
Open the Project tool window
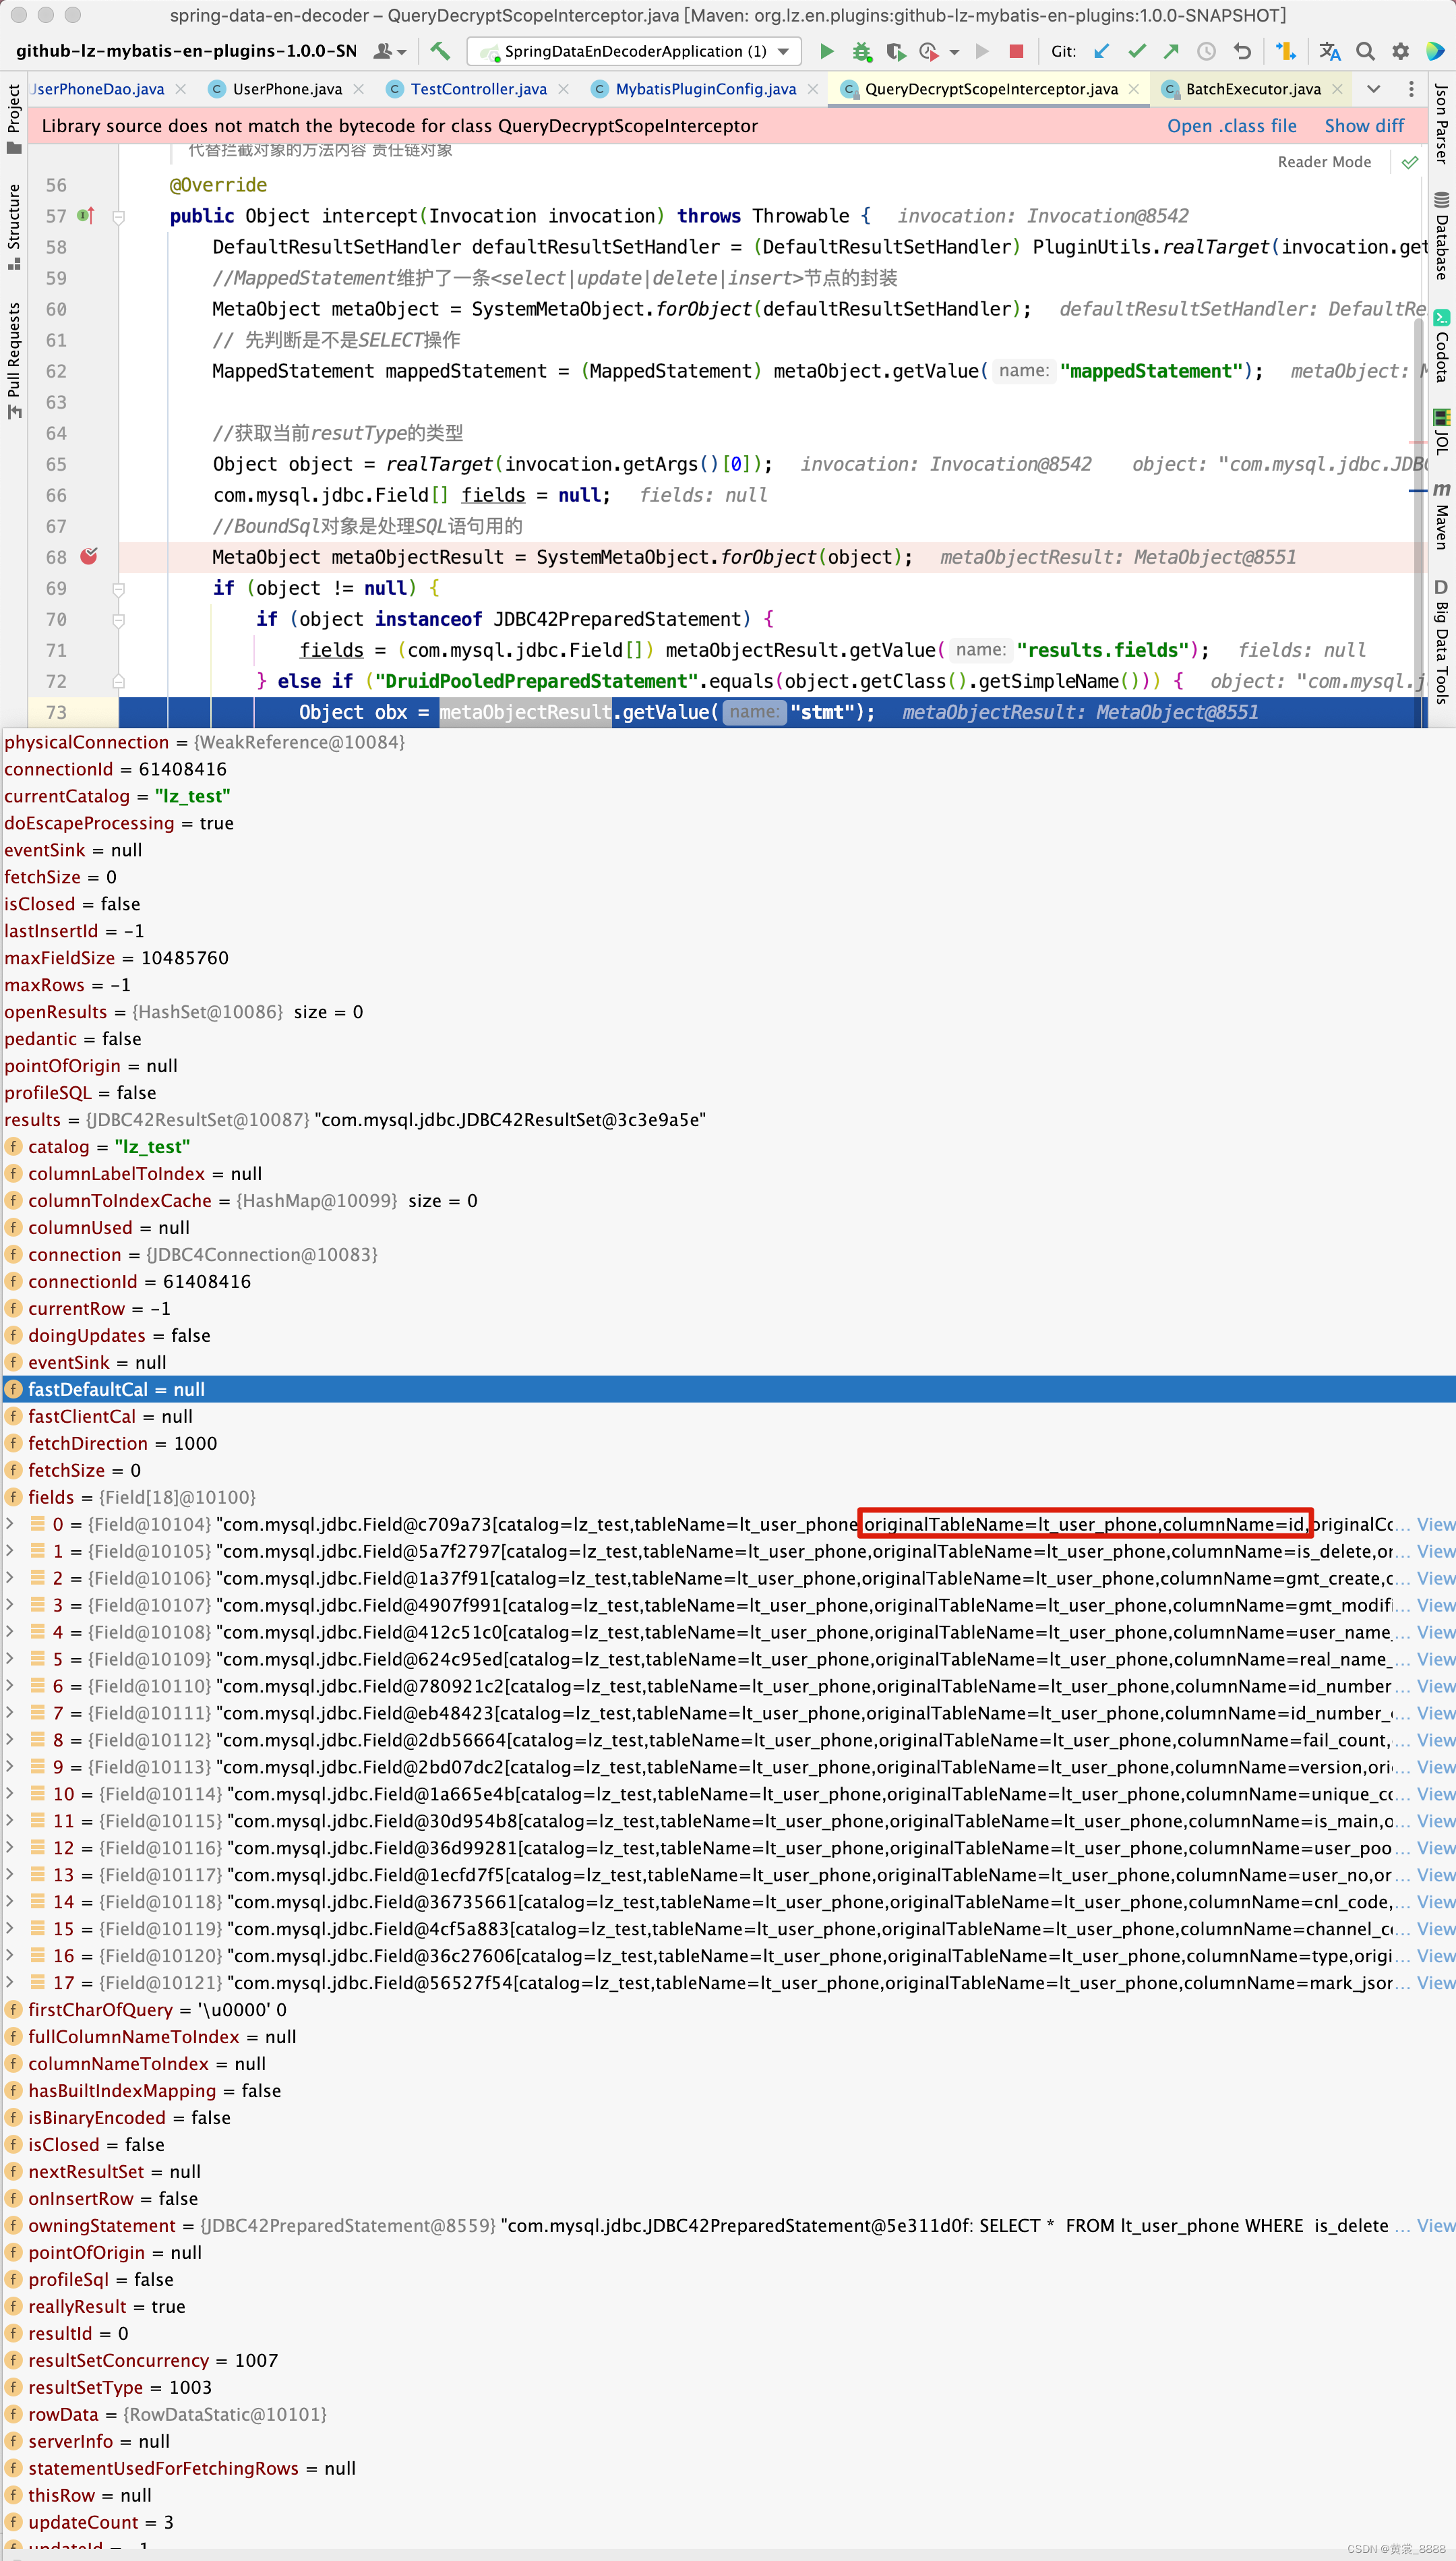pos(13,118)
